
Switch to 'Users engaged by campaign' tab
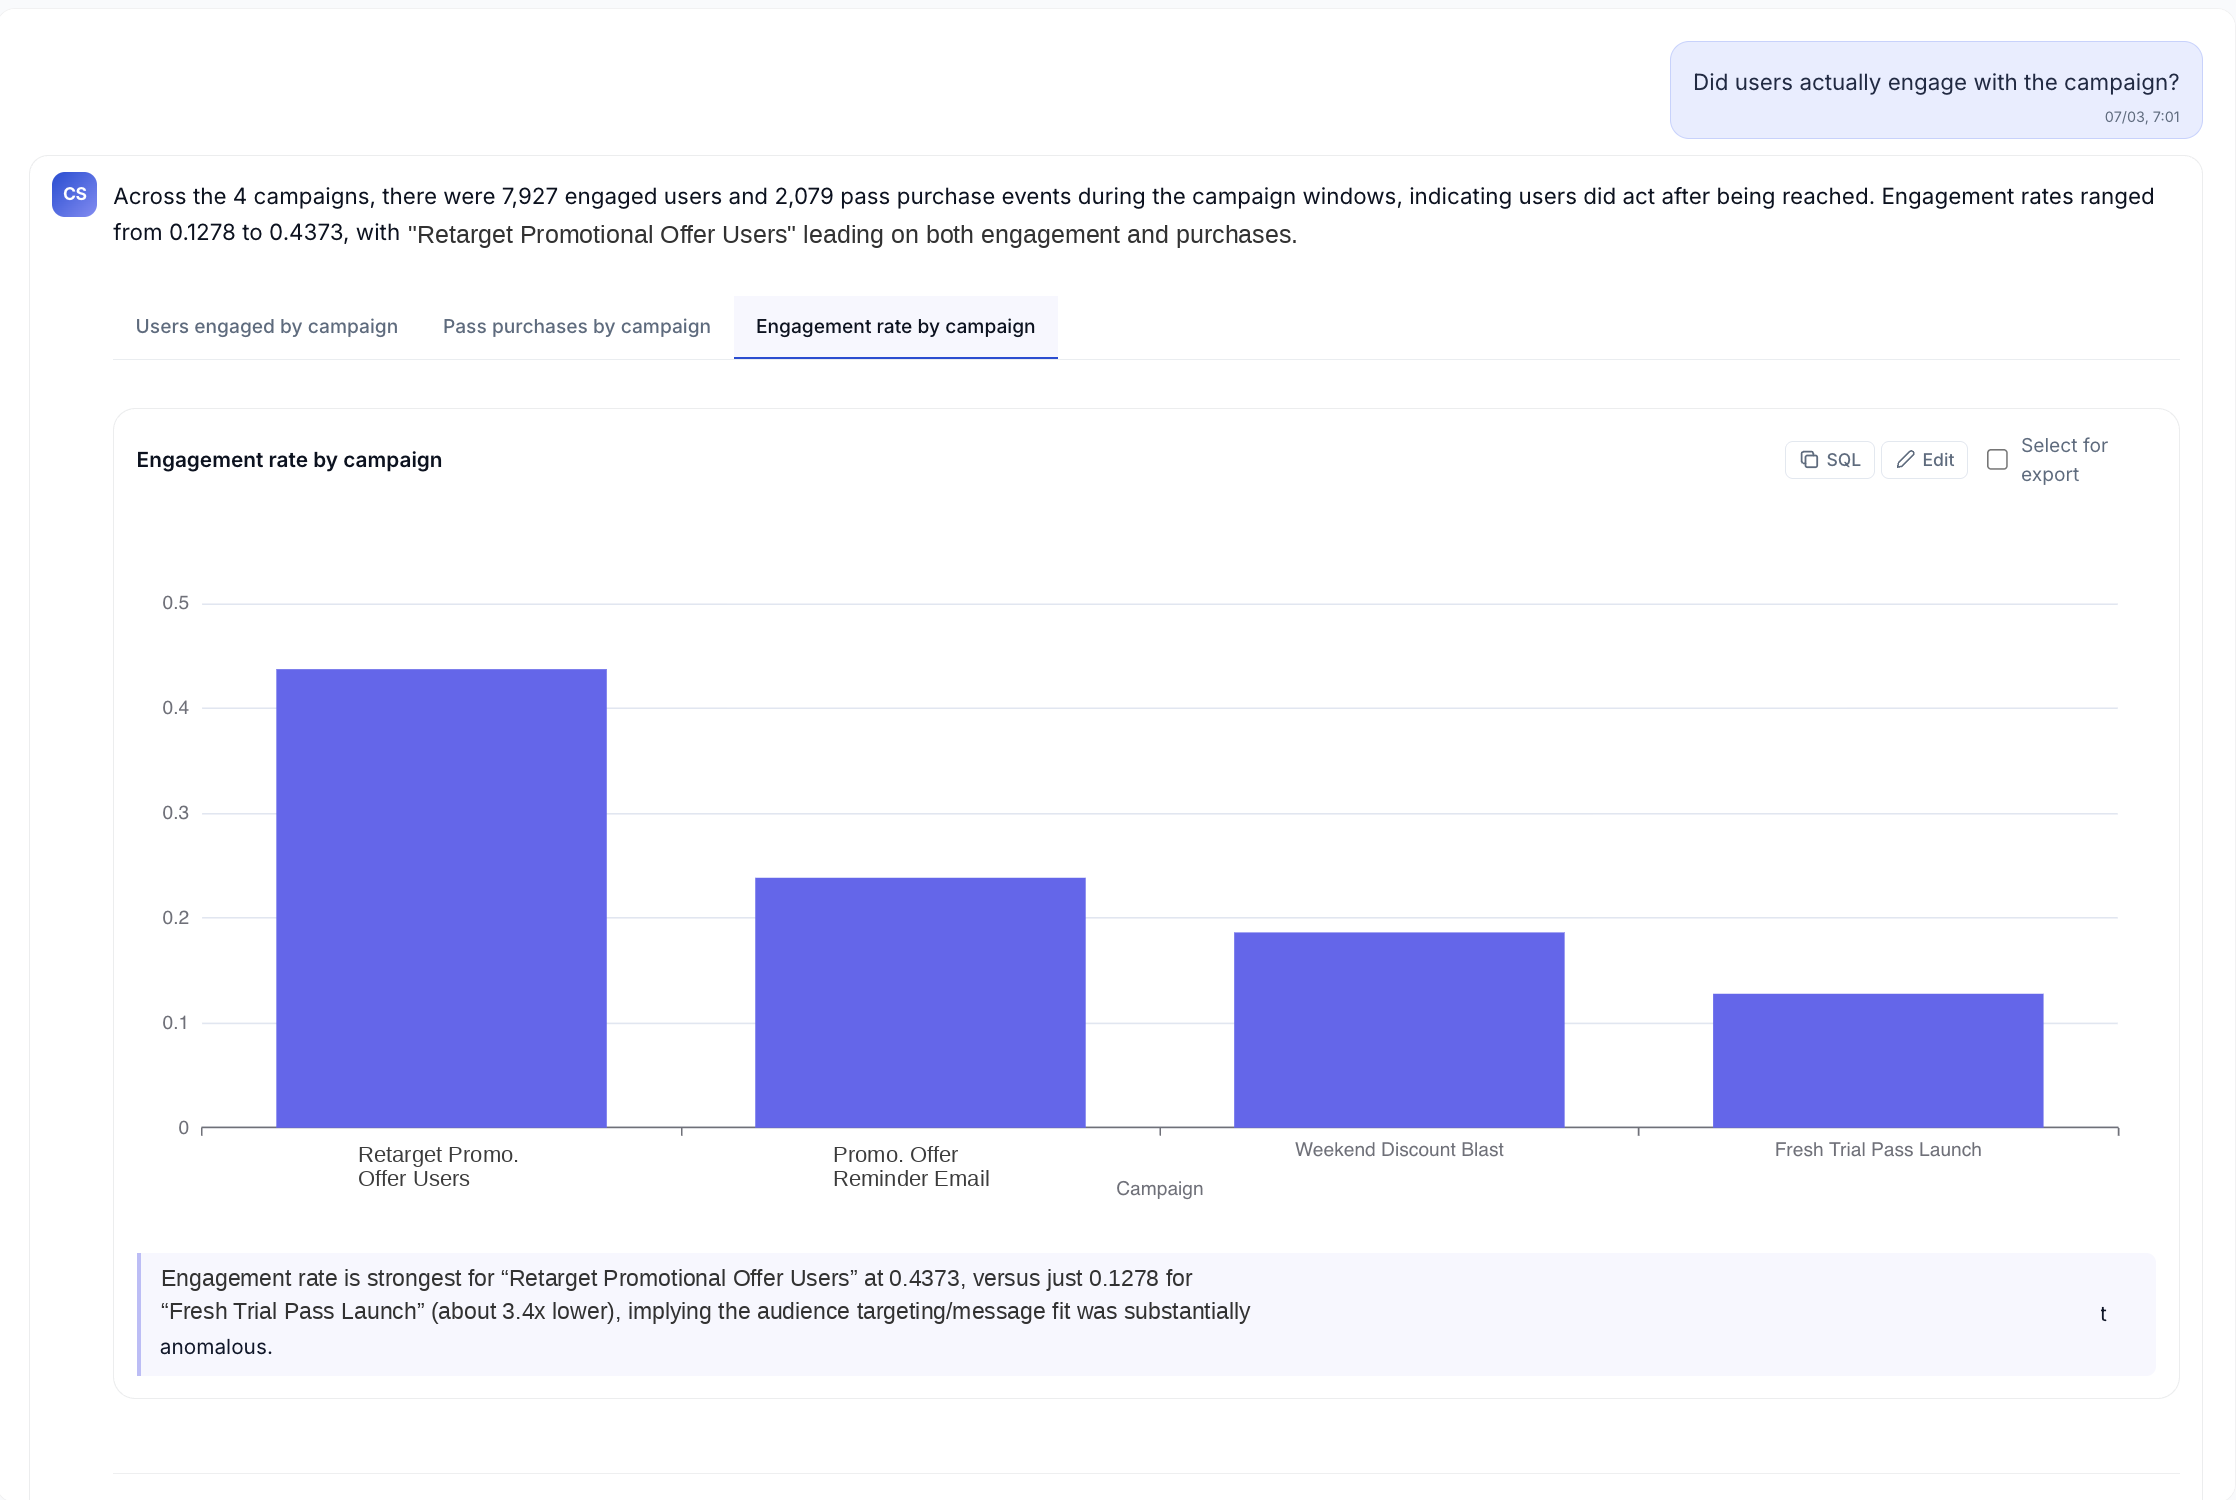[x=266, y=326]
